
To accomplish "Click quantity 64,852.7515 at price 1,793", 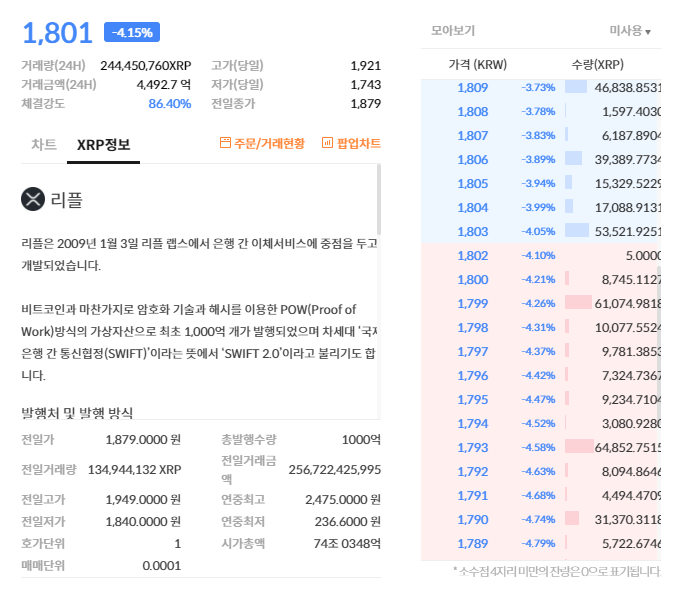I will [627, 447].
